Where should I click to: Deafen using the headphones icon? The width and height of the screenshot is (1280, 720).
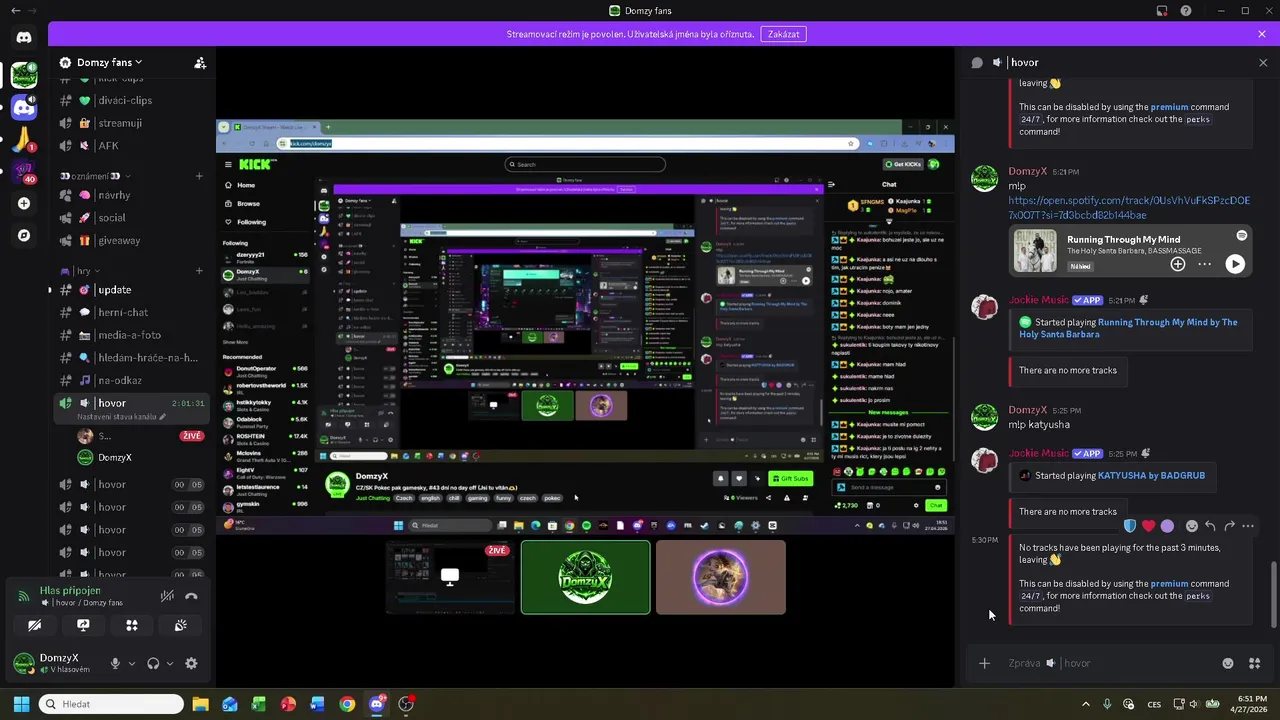153,663
